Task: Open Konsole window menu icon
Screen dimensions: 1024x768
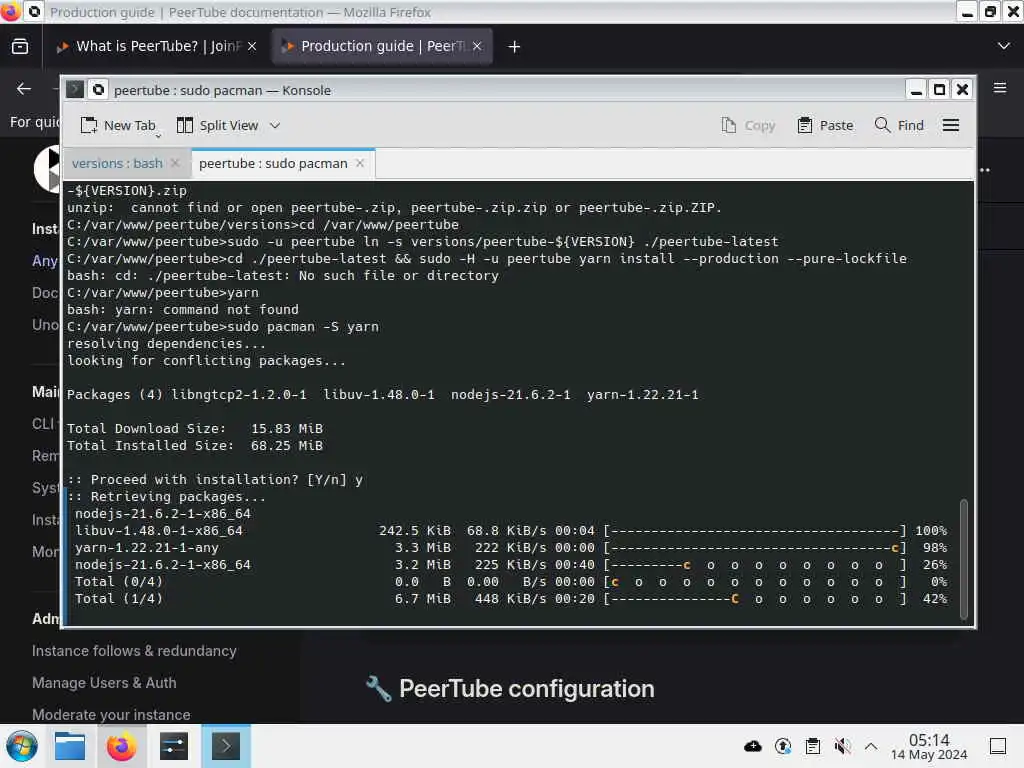Action: click(75, 89)
